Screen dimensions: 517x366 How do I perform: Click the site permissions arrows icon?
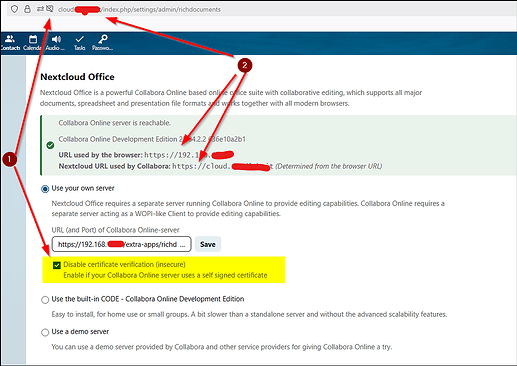coord(40,9)
